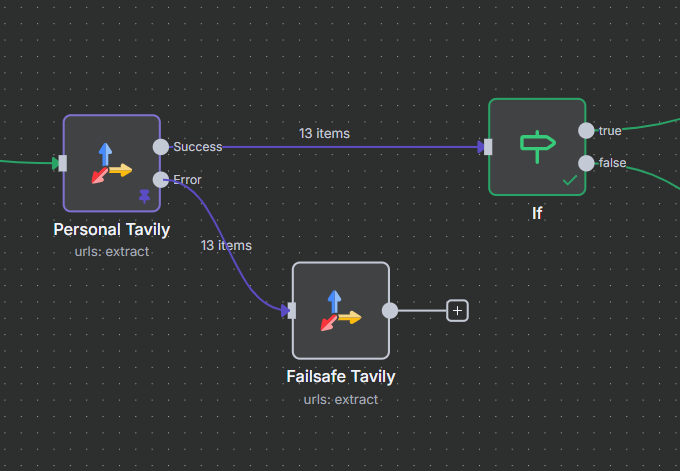Click the green checkmark on If node

(x=570, y=180)
